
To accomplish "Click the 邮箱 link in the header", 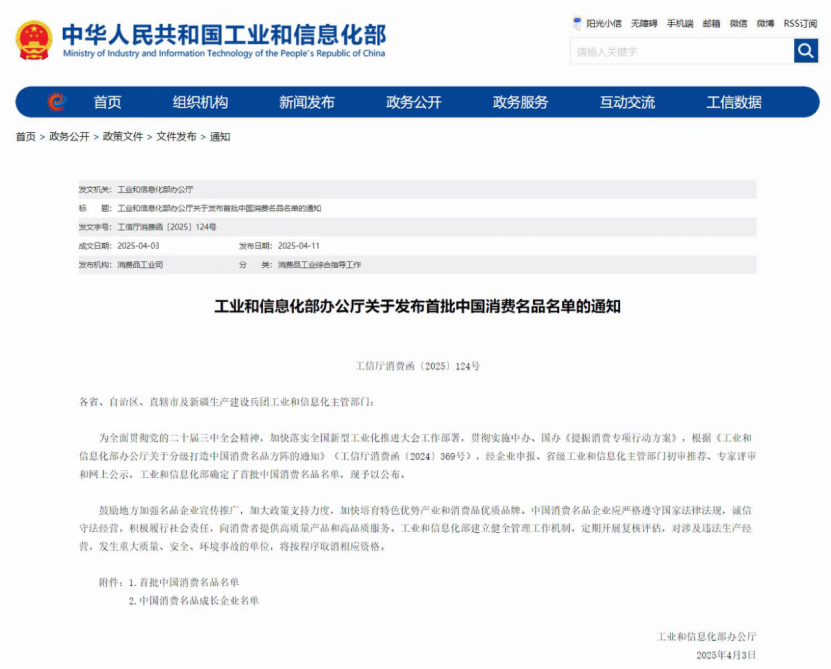I will pos(711,23).
